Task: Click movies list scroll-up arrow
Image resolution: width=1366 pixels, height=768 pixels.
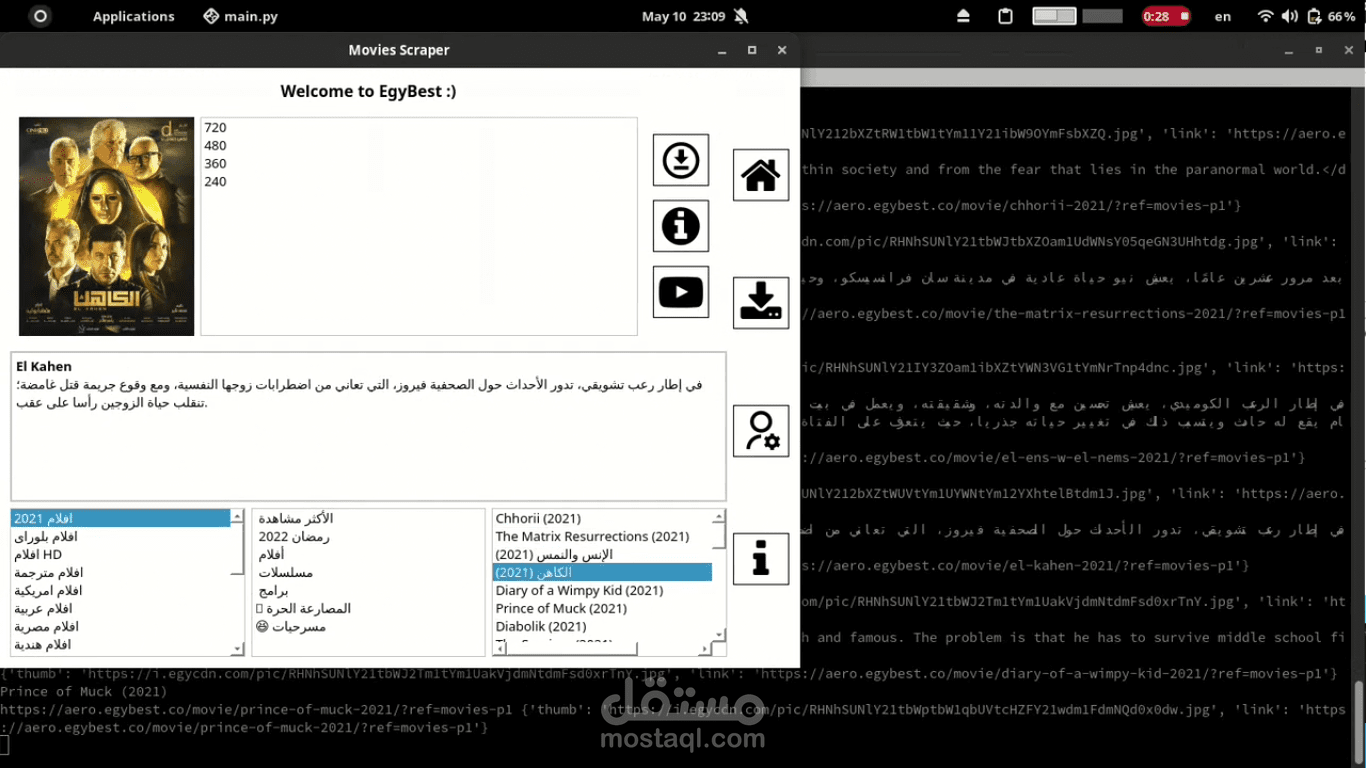Action: [x=718, y=516]
